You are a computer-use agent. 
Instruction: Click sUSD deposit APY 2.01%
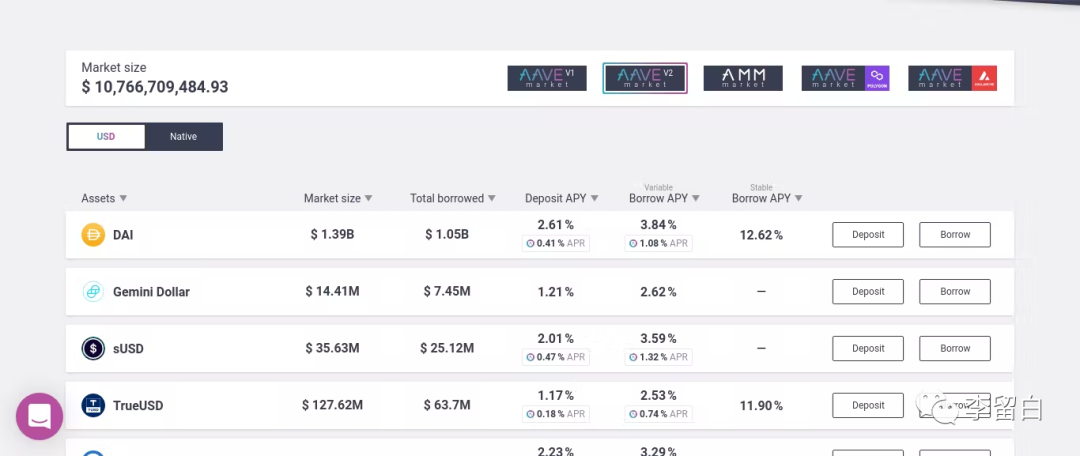click(556, 338)
